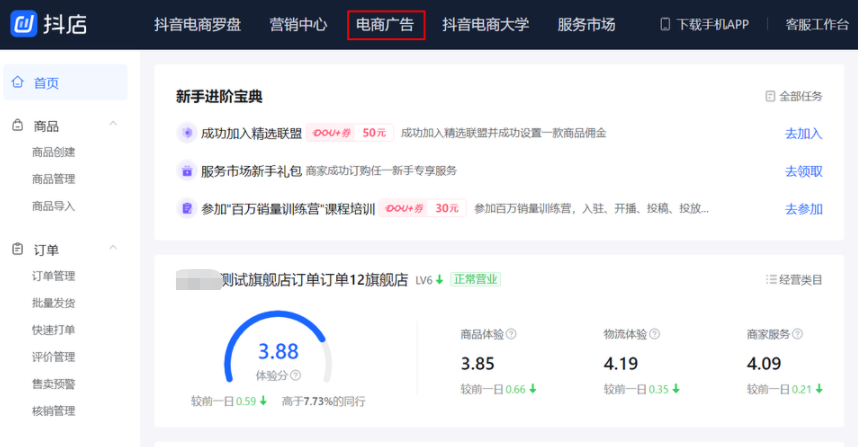Open 电商广告 in top navigation
The width and height of the screenshot is (858, 447).
386,25
